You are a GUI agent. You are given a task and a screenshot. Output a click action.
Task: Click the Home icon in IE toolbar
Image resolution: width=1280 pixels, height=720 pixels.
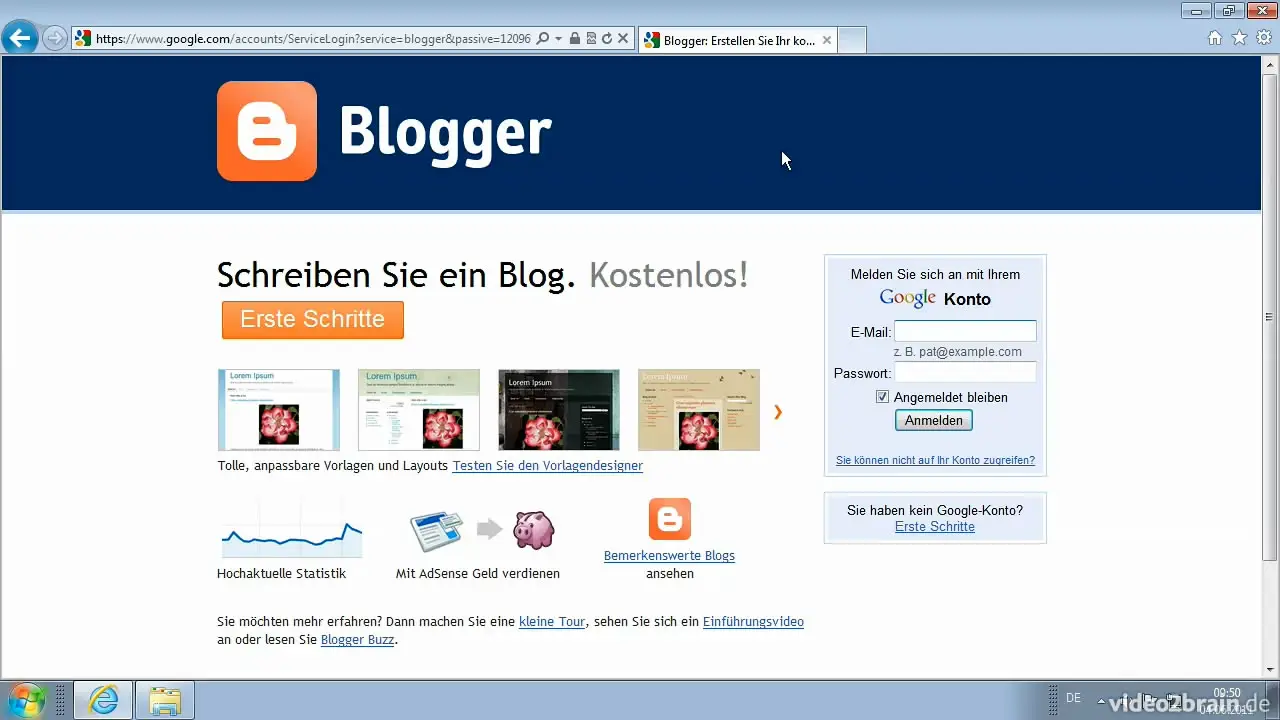coord(1215,39)
